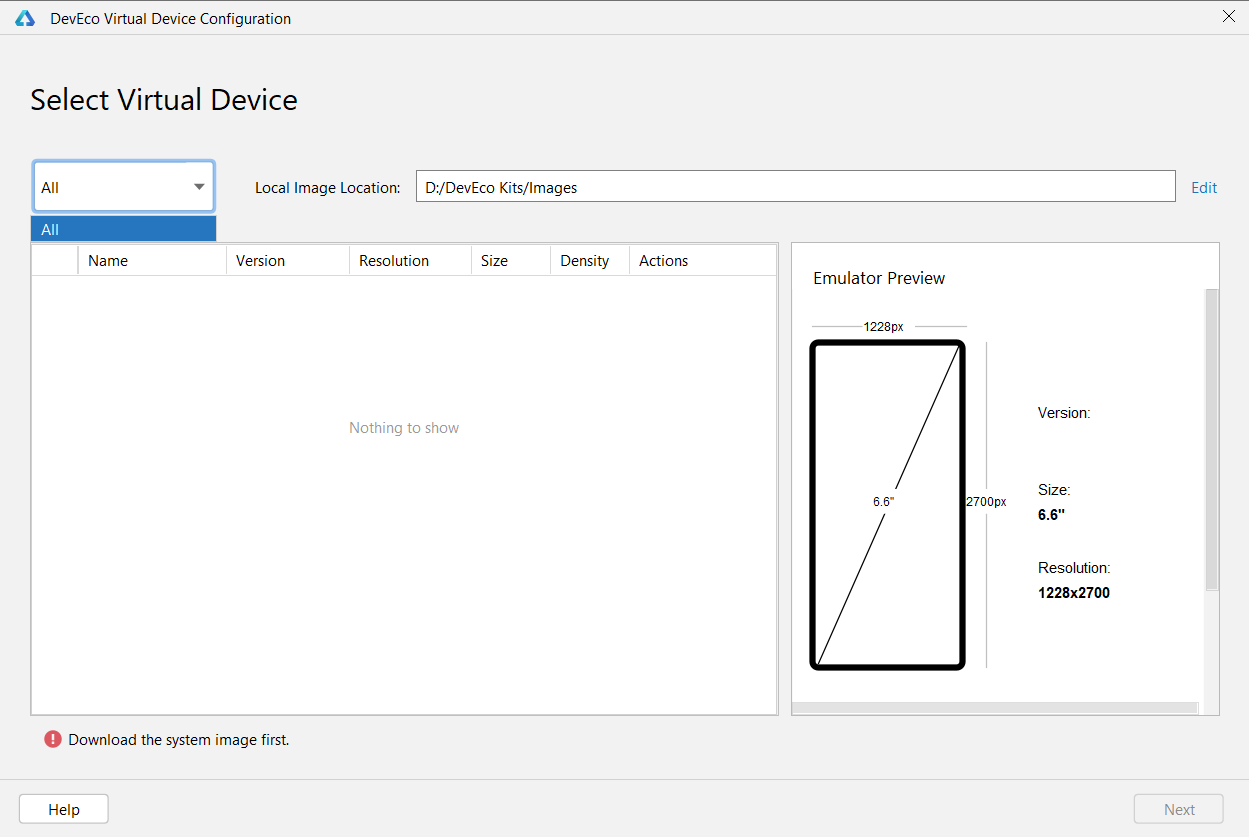Click the Edit link for image location
This screenshot has width=1249, height=837.
1204,187
